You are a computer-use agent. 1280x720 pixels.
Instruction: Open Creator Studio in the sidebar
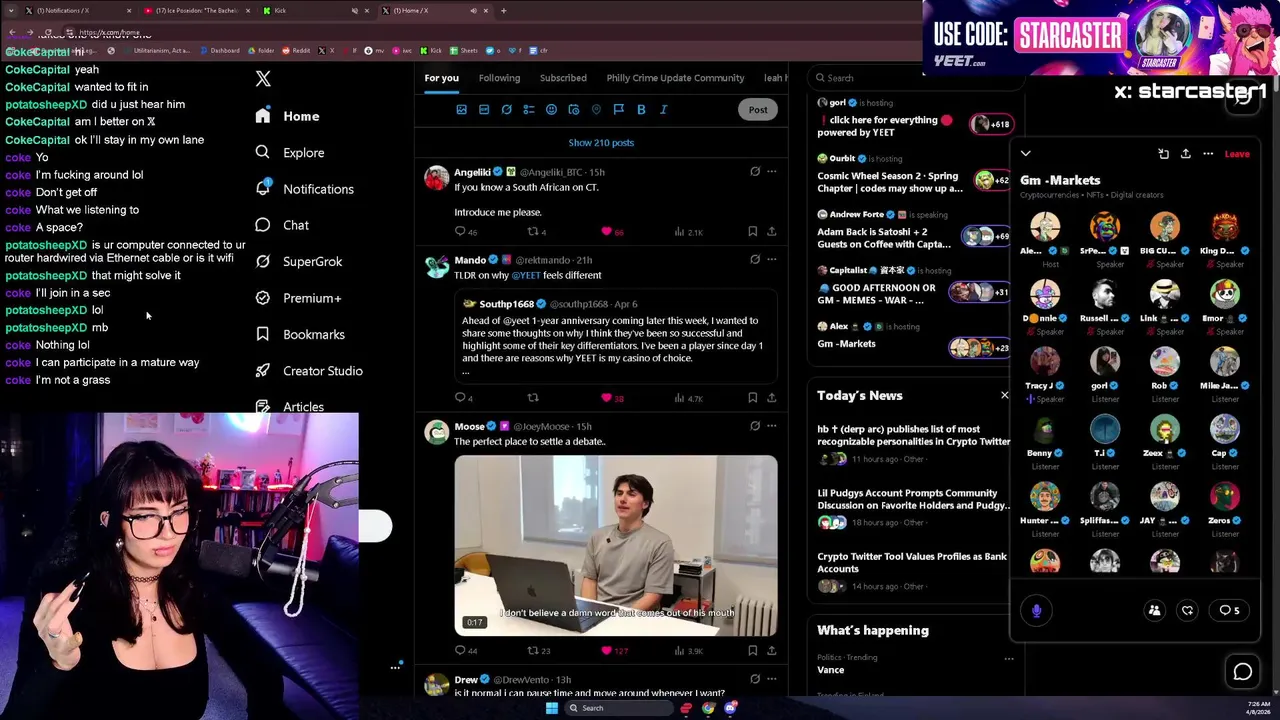pyautogui.click(x=308, y=371)
